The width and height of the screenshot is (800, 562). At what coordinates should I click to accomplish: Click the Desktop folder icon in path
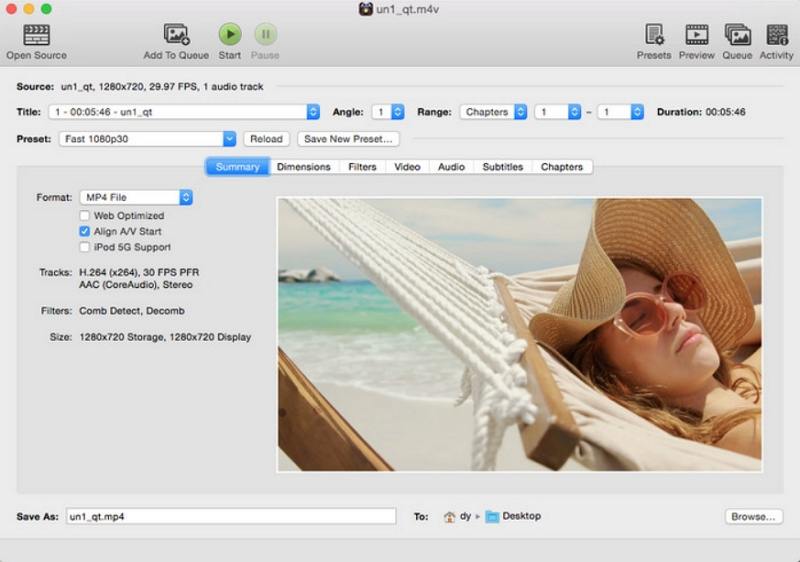(492, 517)
